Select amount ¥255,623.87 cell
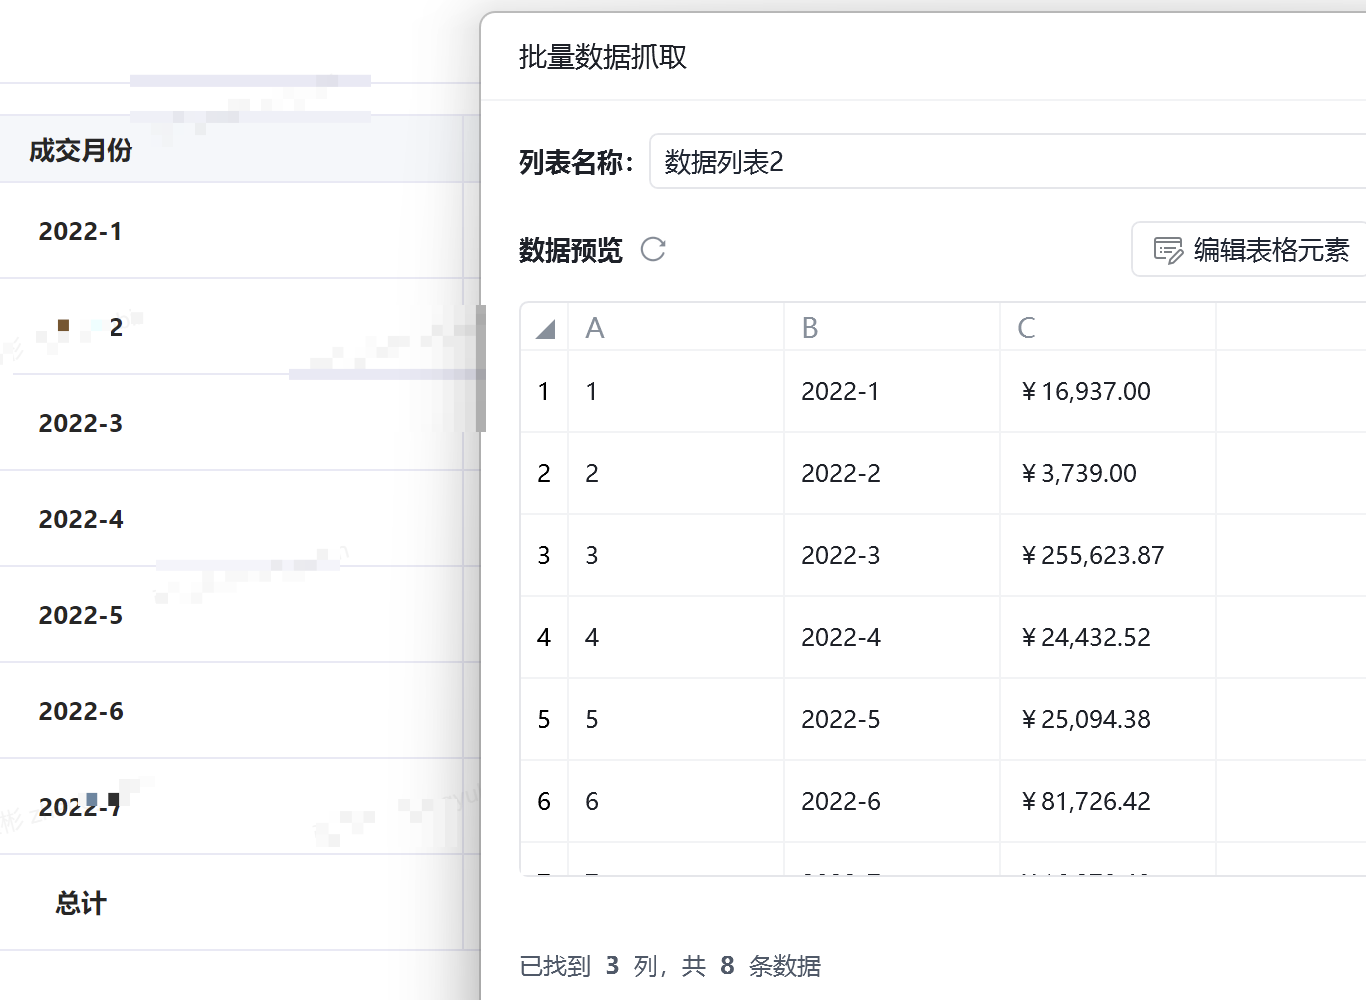Viewport: 1366px width, 1000px height. tap(1108, 555)
